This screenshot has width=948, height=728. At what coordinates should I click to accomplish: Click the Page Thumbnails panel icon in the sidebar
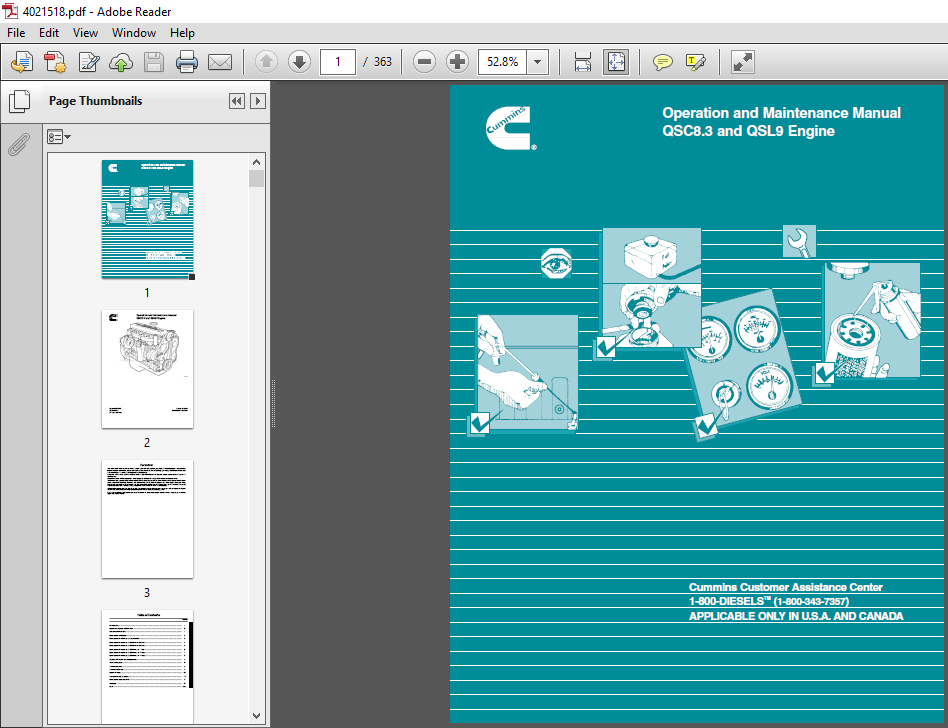19,102
